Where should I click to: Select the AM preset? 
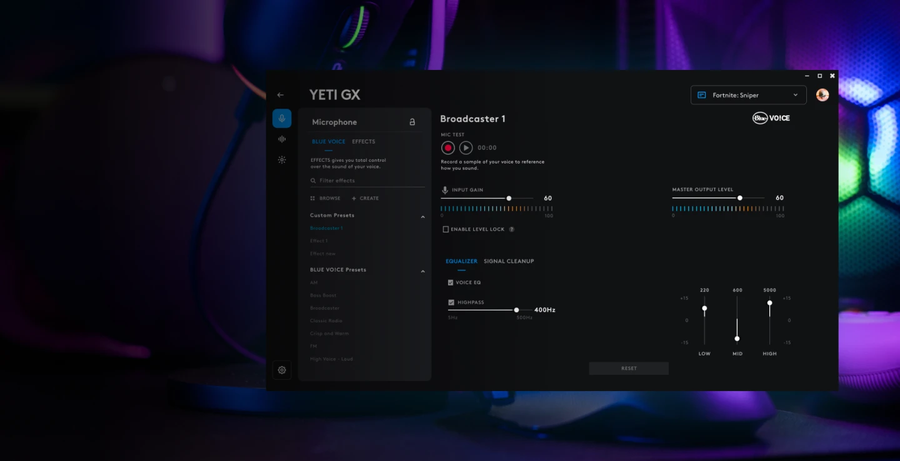point(313,282)
